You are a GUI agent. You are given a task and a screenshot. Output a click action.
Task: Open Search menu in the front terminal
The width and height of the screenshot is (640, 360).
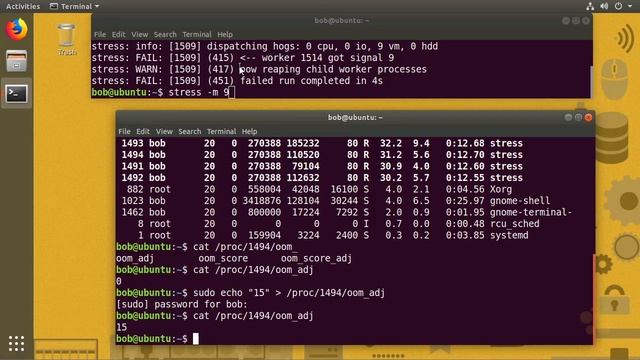click(189, 131)
